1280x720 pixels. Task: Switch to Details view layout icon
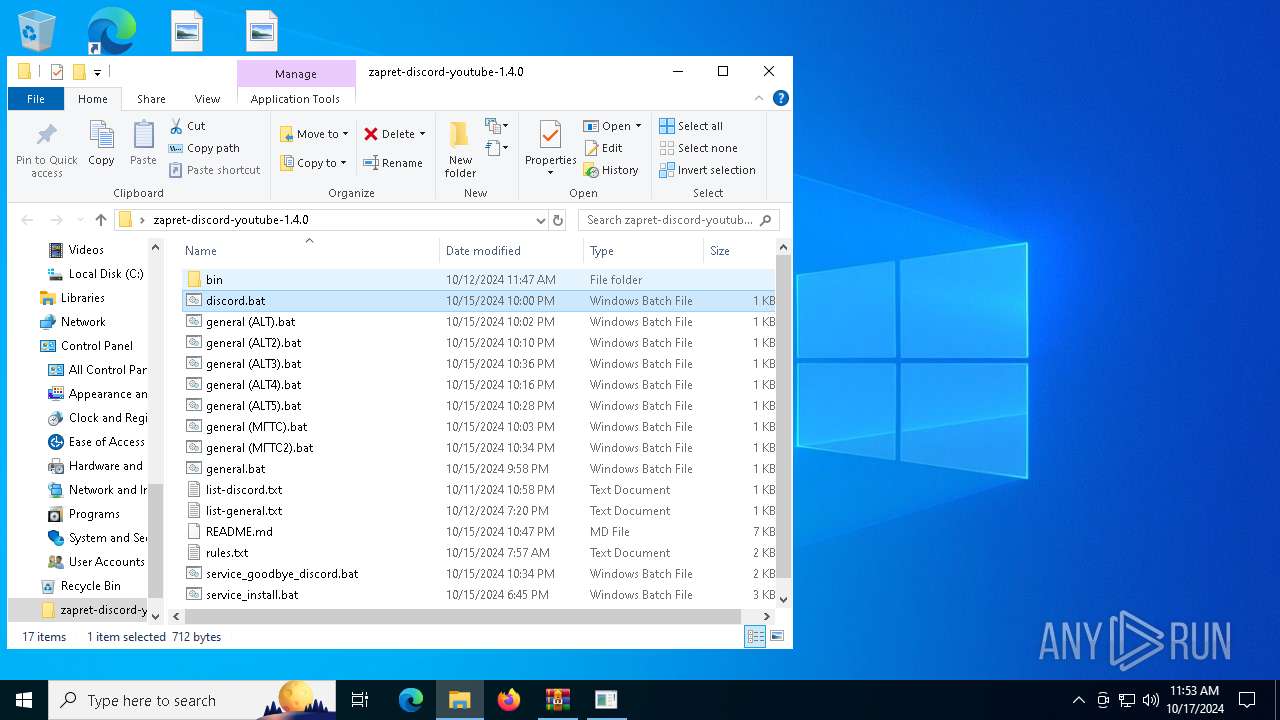point(755,636)
